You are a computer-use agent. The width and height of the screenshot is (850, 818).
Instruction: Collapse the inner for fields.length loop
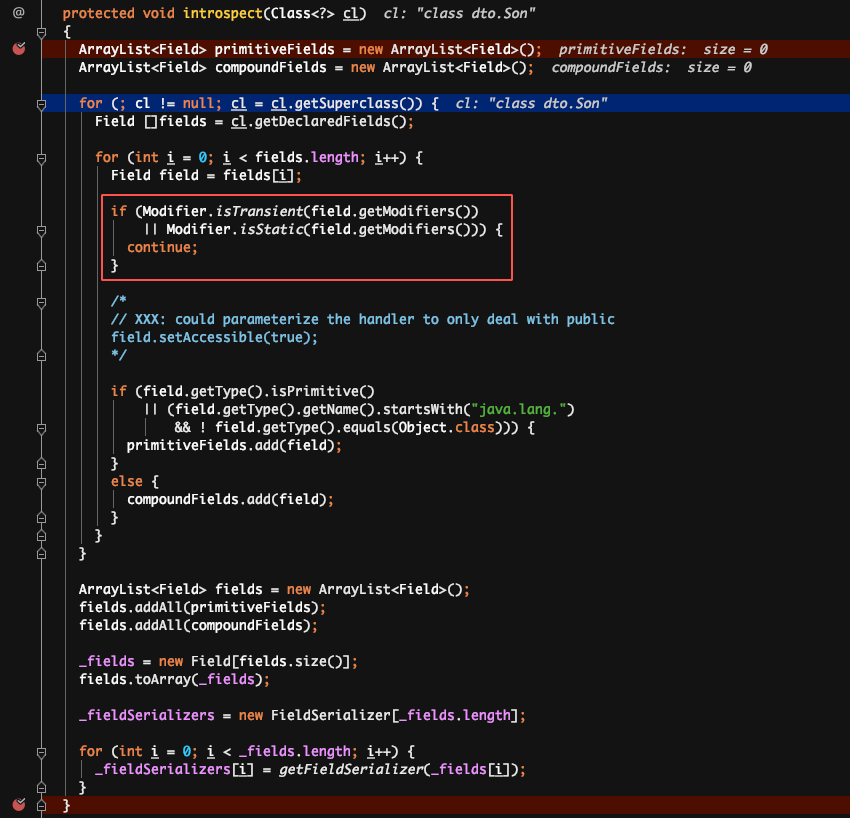[41, 158]
